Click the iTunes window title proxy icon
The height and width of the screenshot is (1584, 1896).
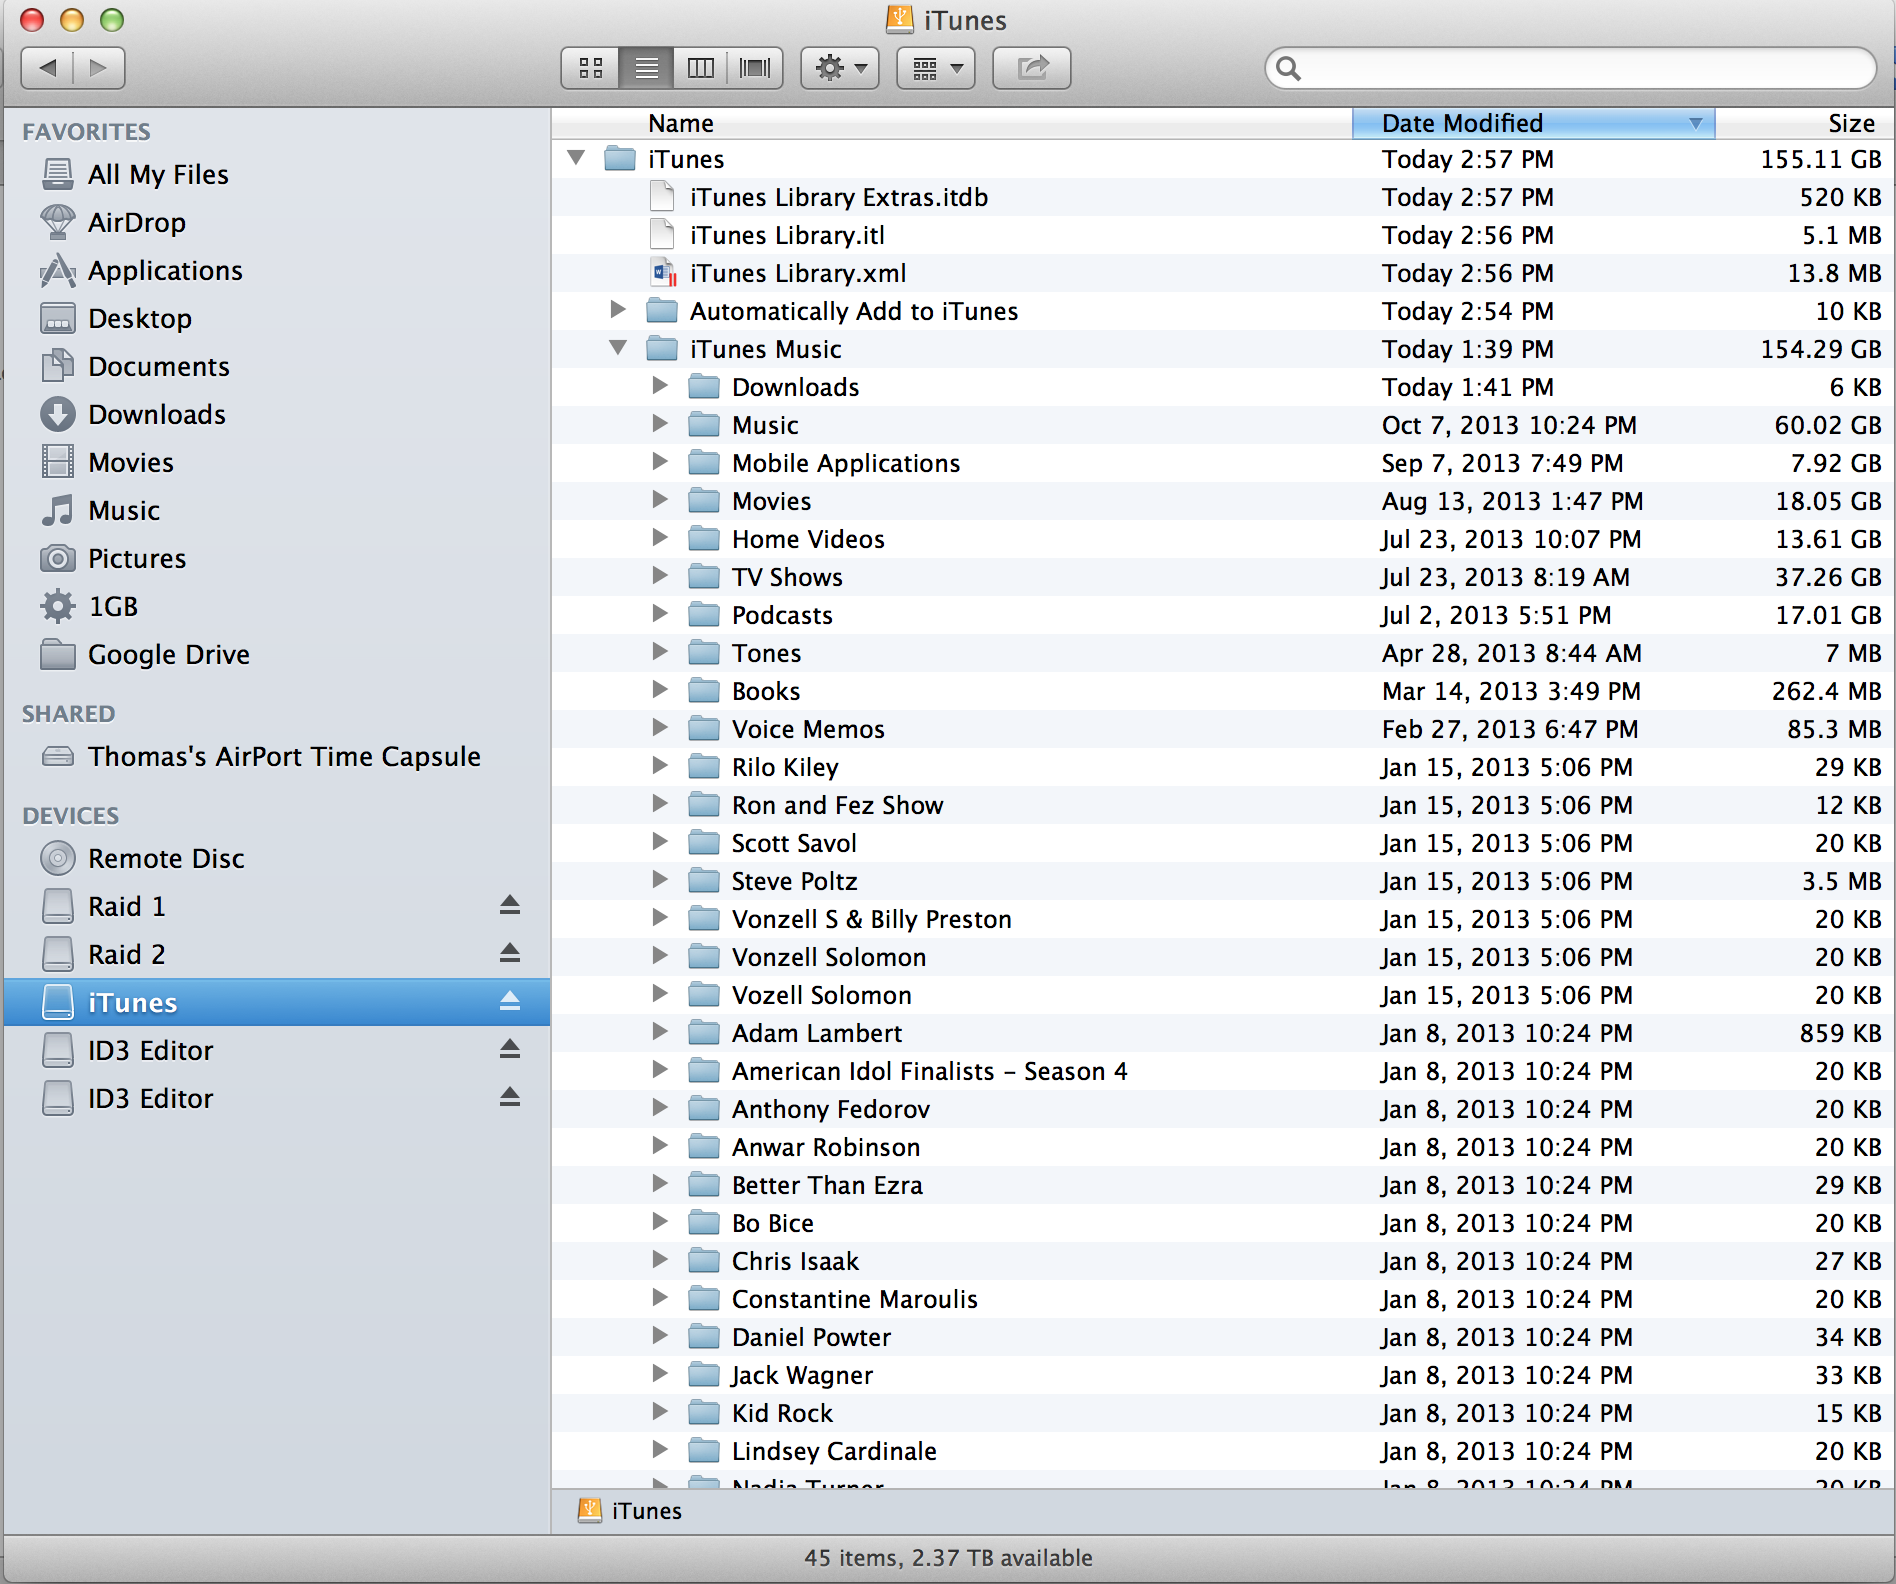[900, 19]
